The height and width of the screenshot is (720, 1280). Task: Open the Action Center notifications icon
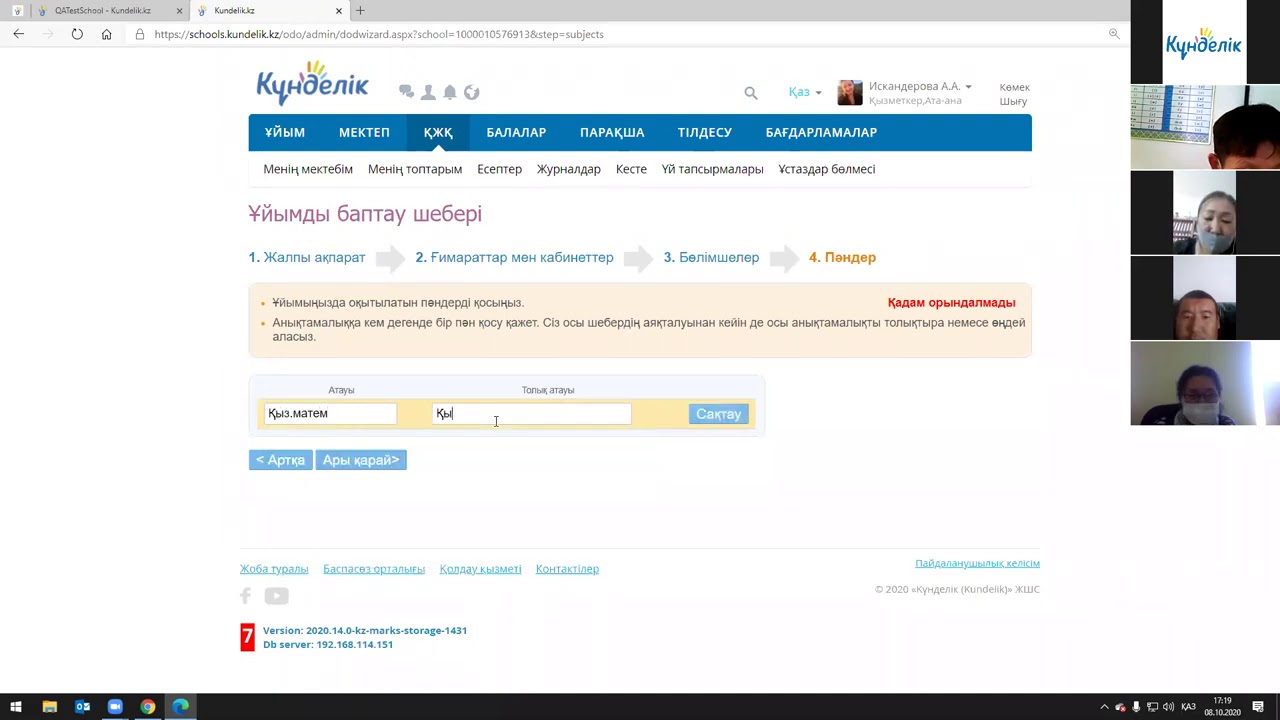pos(1258,707)
